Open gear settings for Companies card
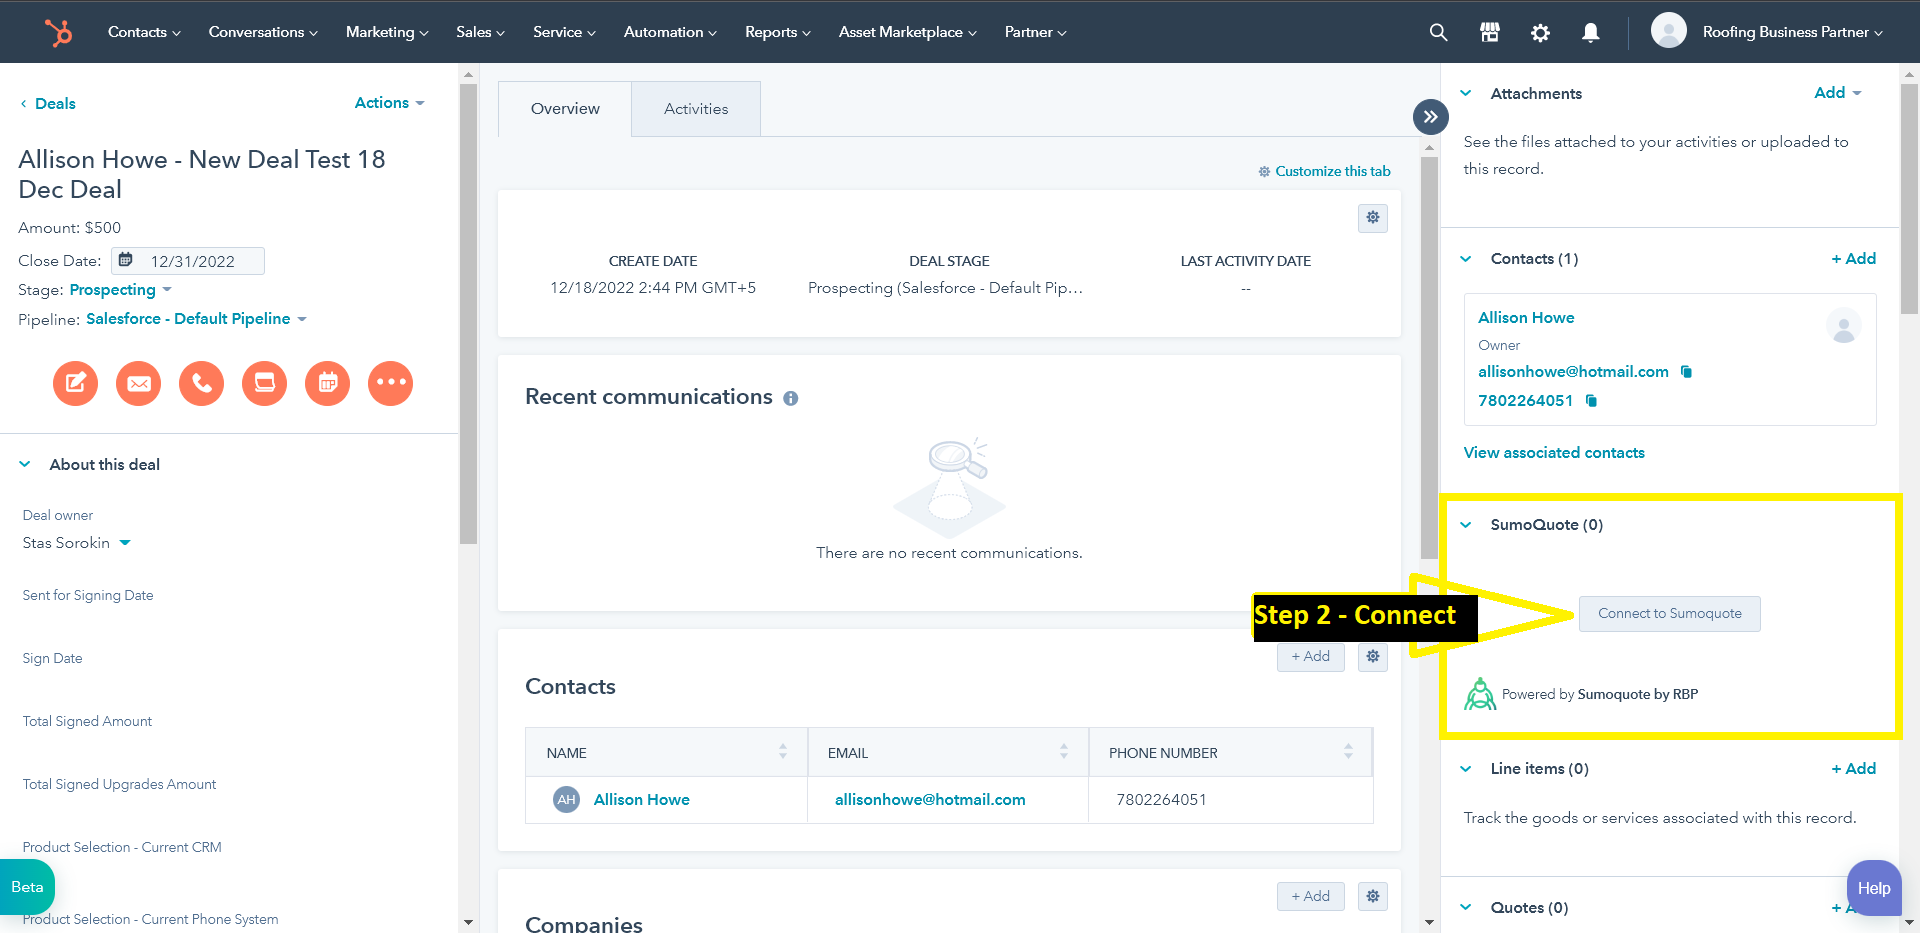 point(1372,896)
